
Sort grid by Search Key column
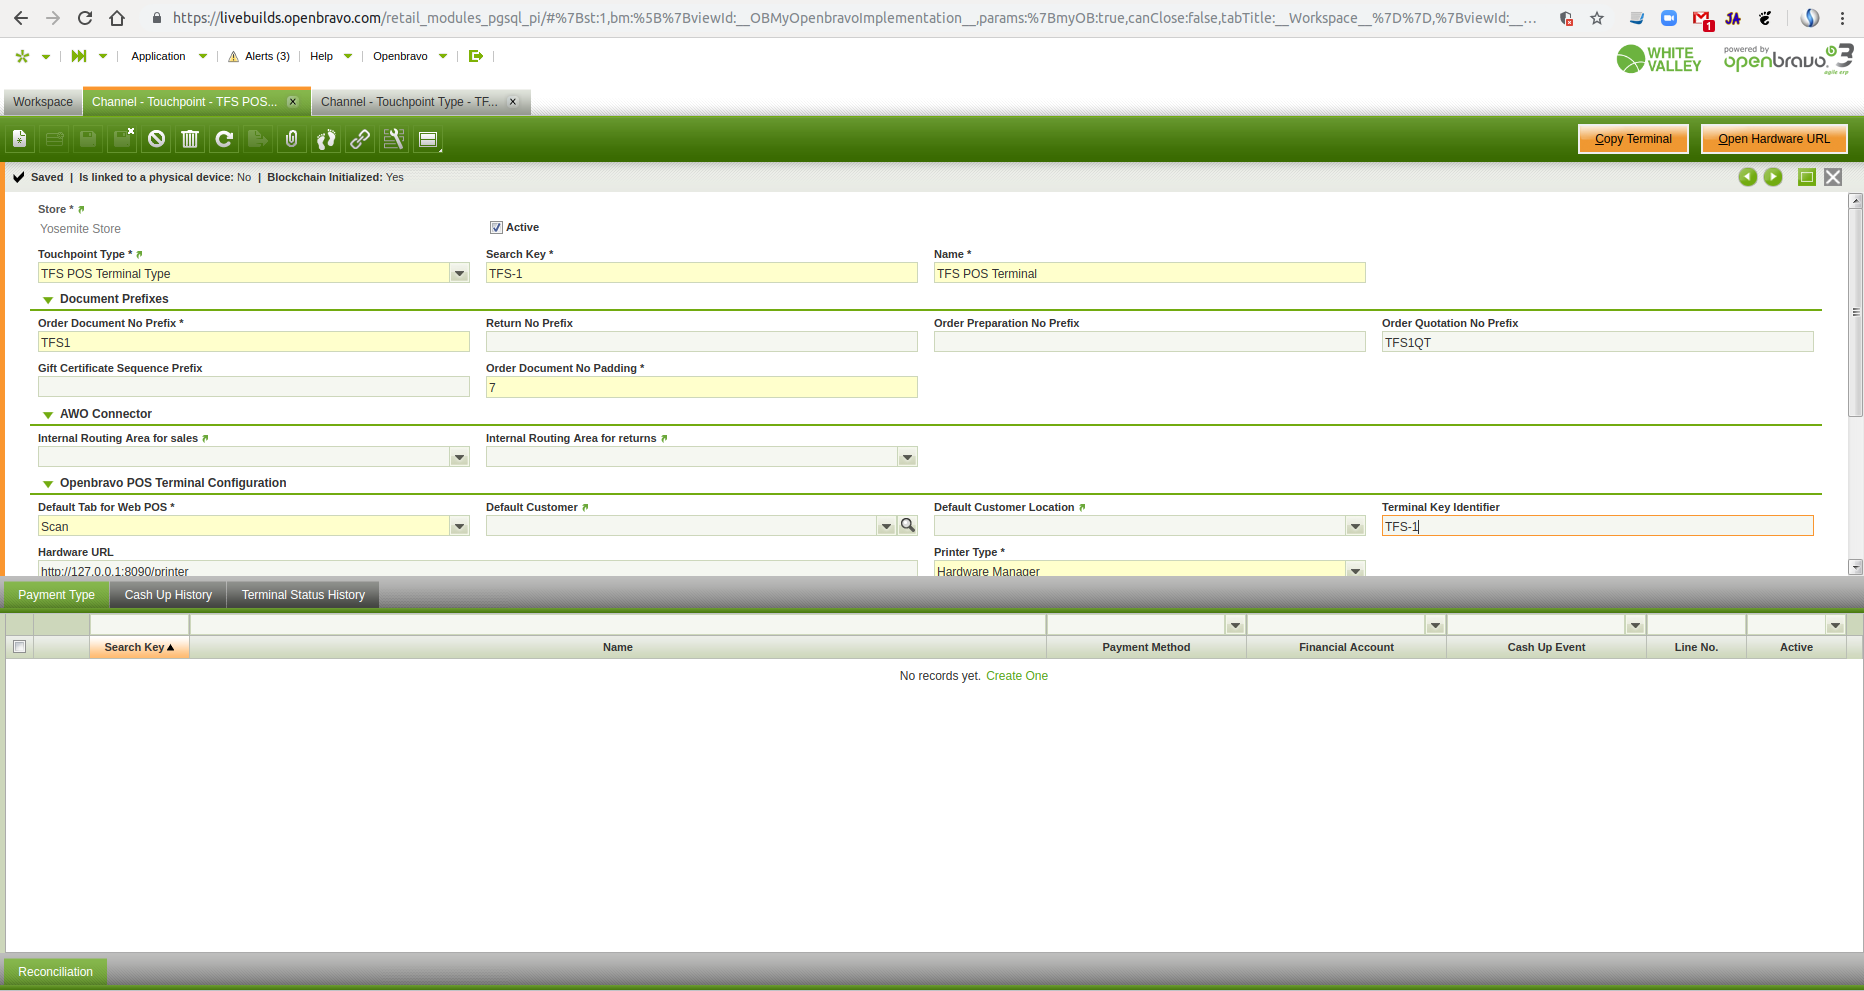140,647
